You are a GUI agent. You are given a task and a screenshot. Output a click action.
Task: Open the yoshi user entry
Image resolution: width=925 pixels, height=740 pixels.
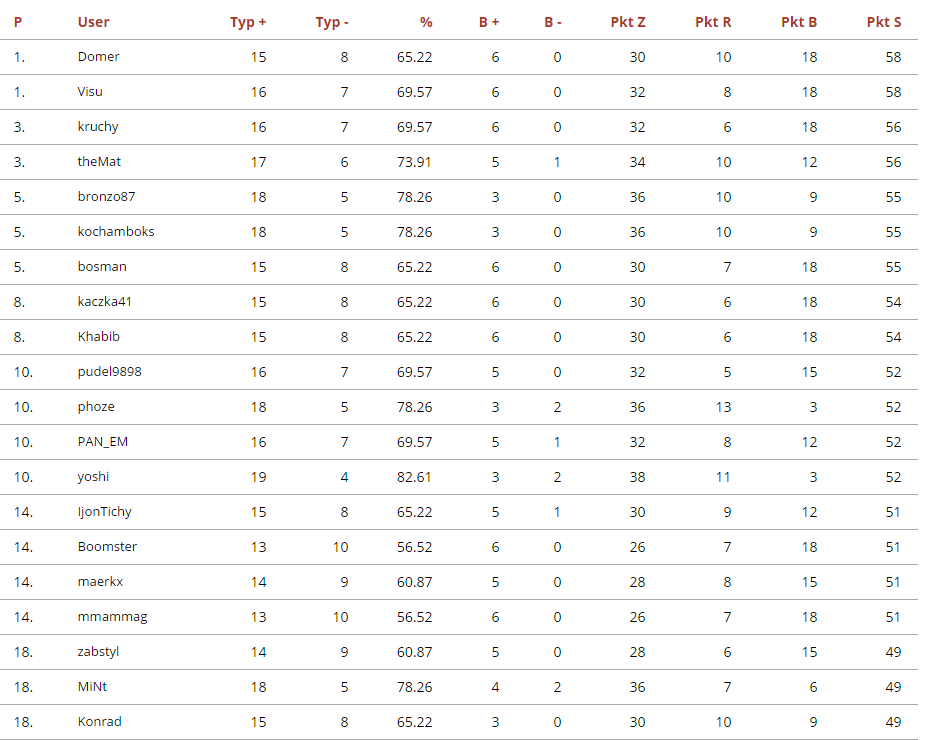[94, 477]
